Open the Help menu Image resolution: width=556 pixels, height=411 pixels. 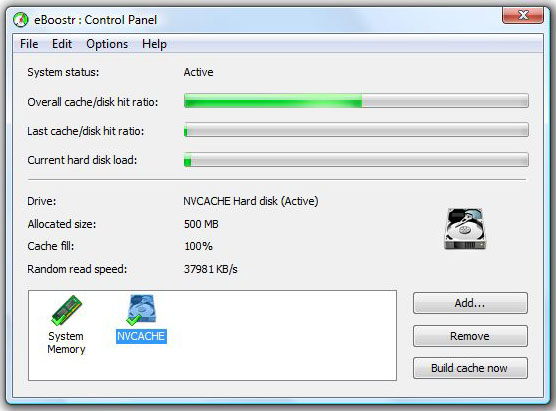154,44
